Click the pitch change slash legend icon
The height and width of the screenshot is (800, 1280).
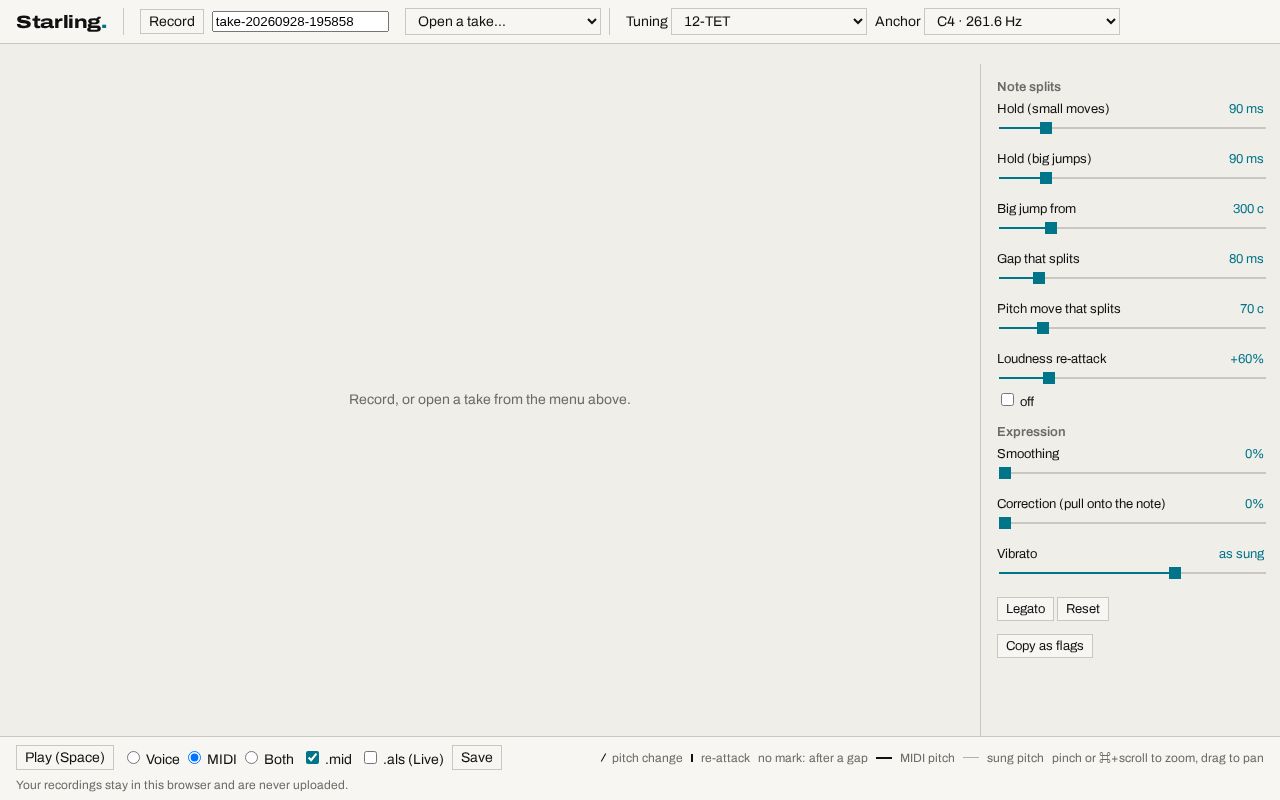603,758
